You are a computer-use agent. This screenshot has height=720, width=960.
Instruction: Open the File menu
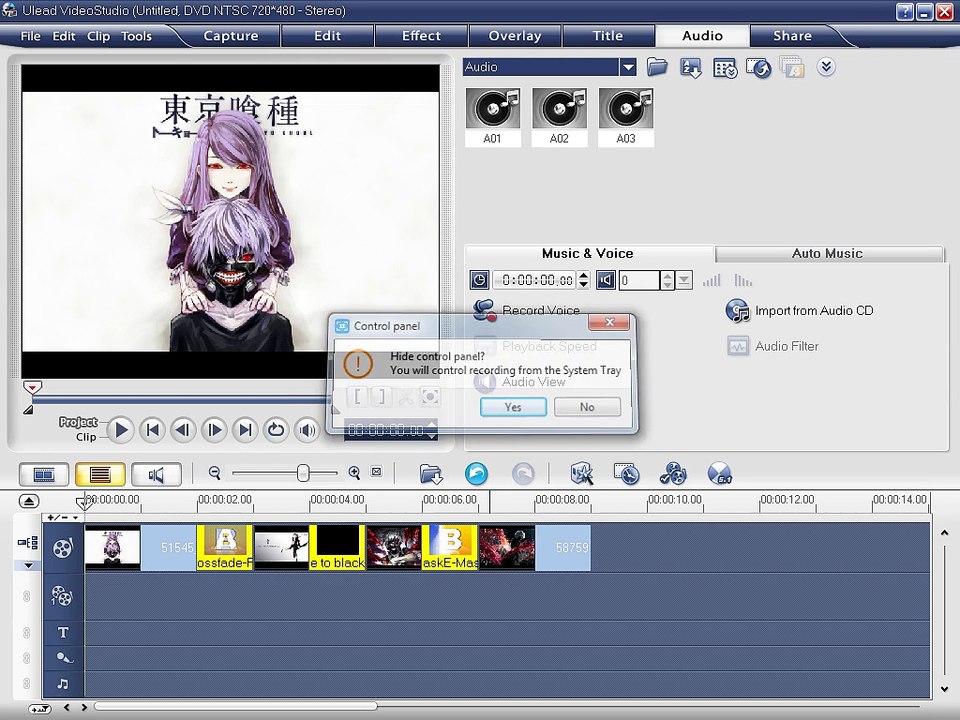[x=30, y=36]
